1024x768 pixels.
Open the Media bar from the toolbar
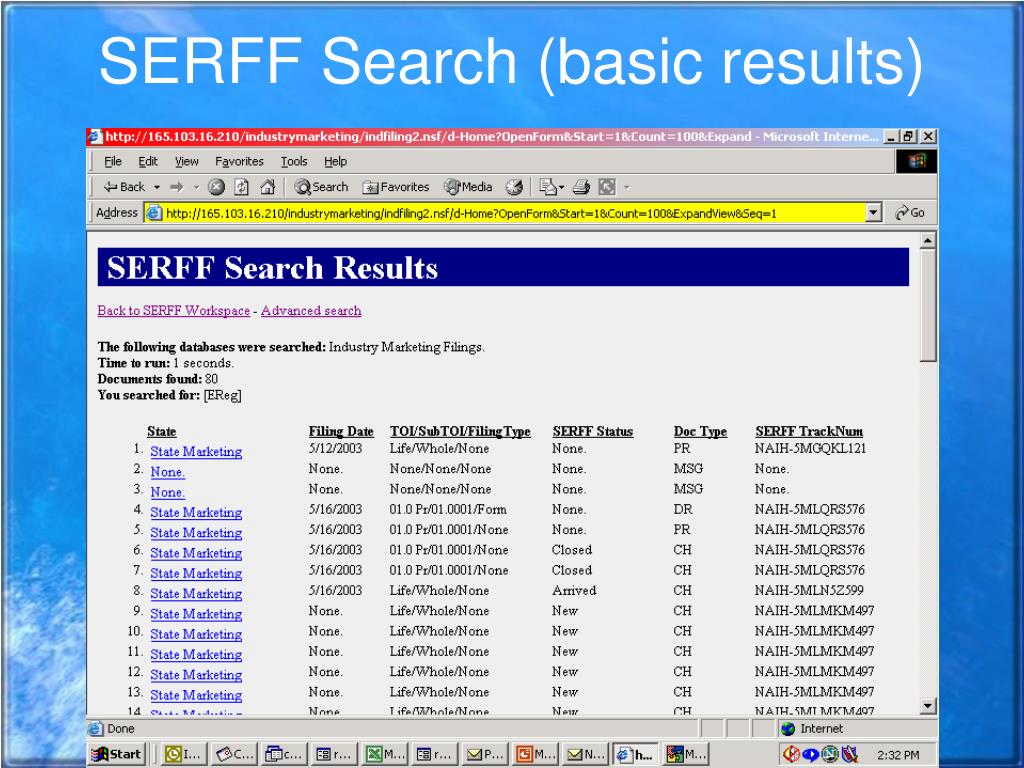click(468, 187)
